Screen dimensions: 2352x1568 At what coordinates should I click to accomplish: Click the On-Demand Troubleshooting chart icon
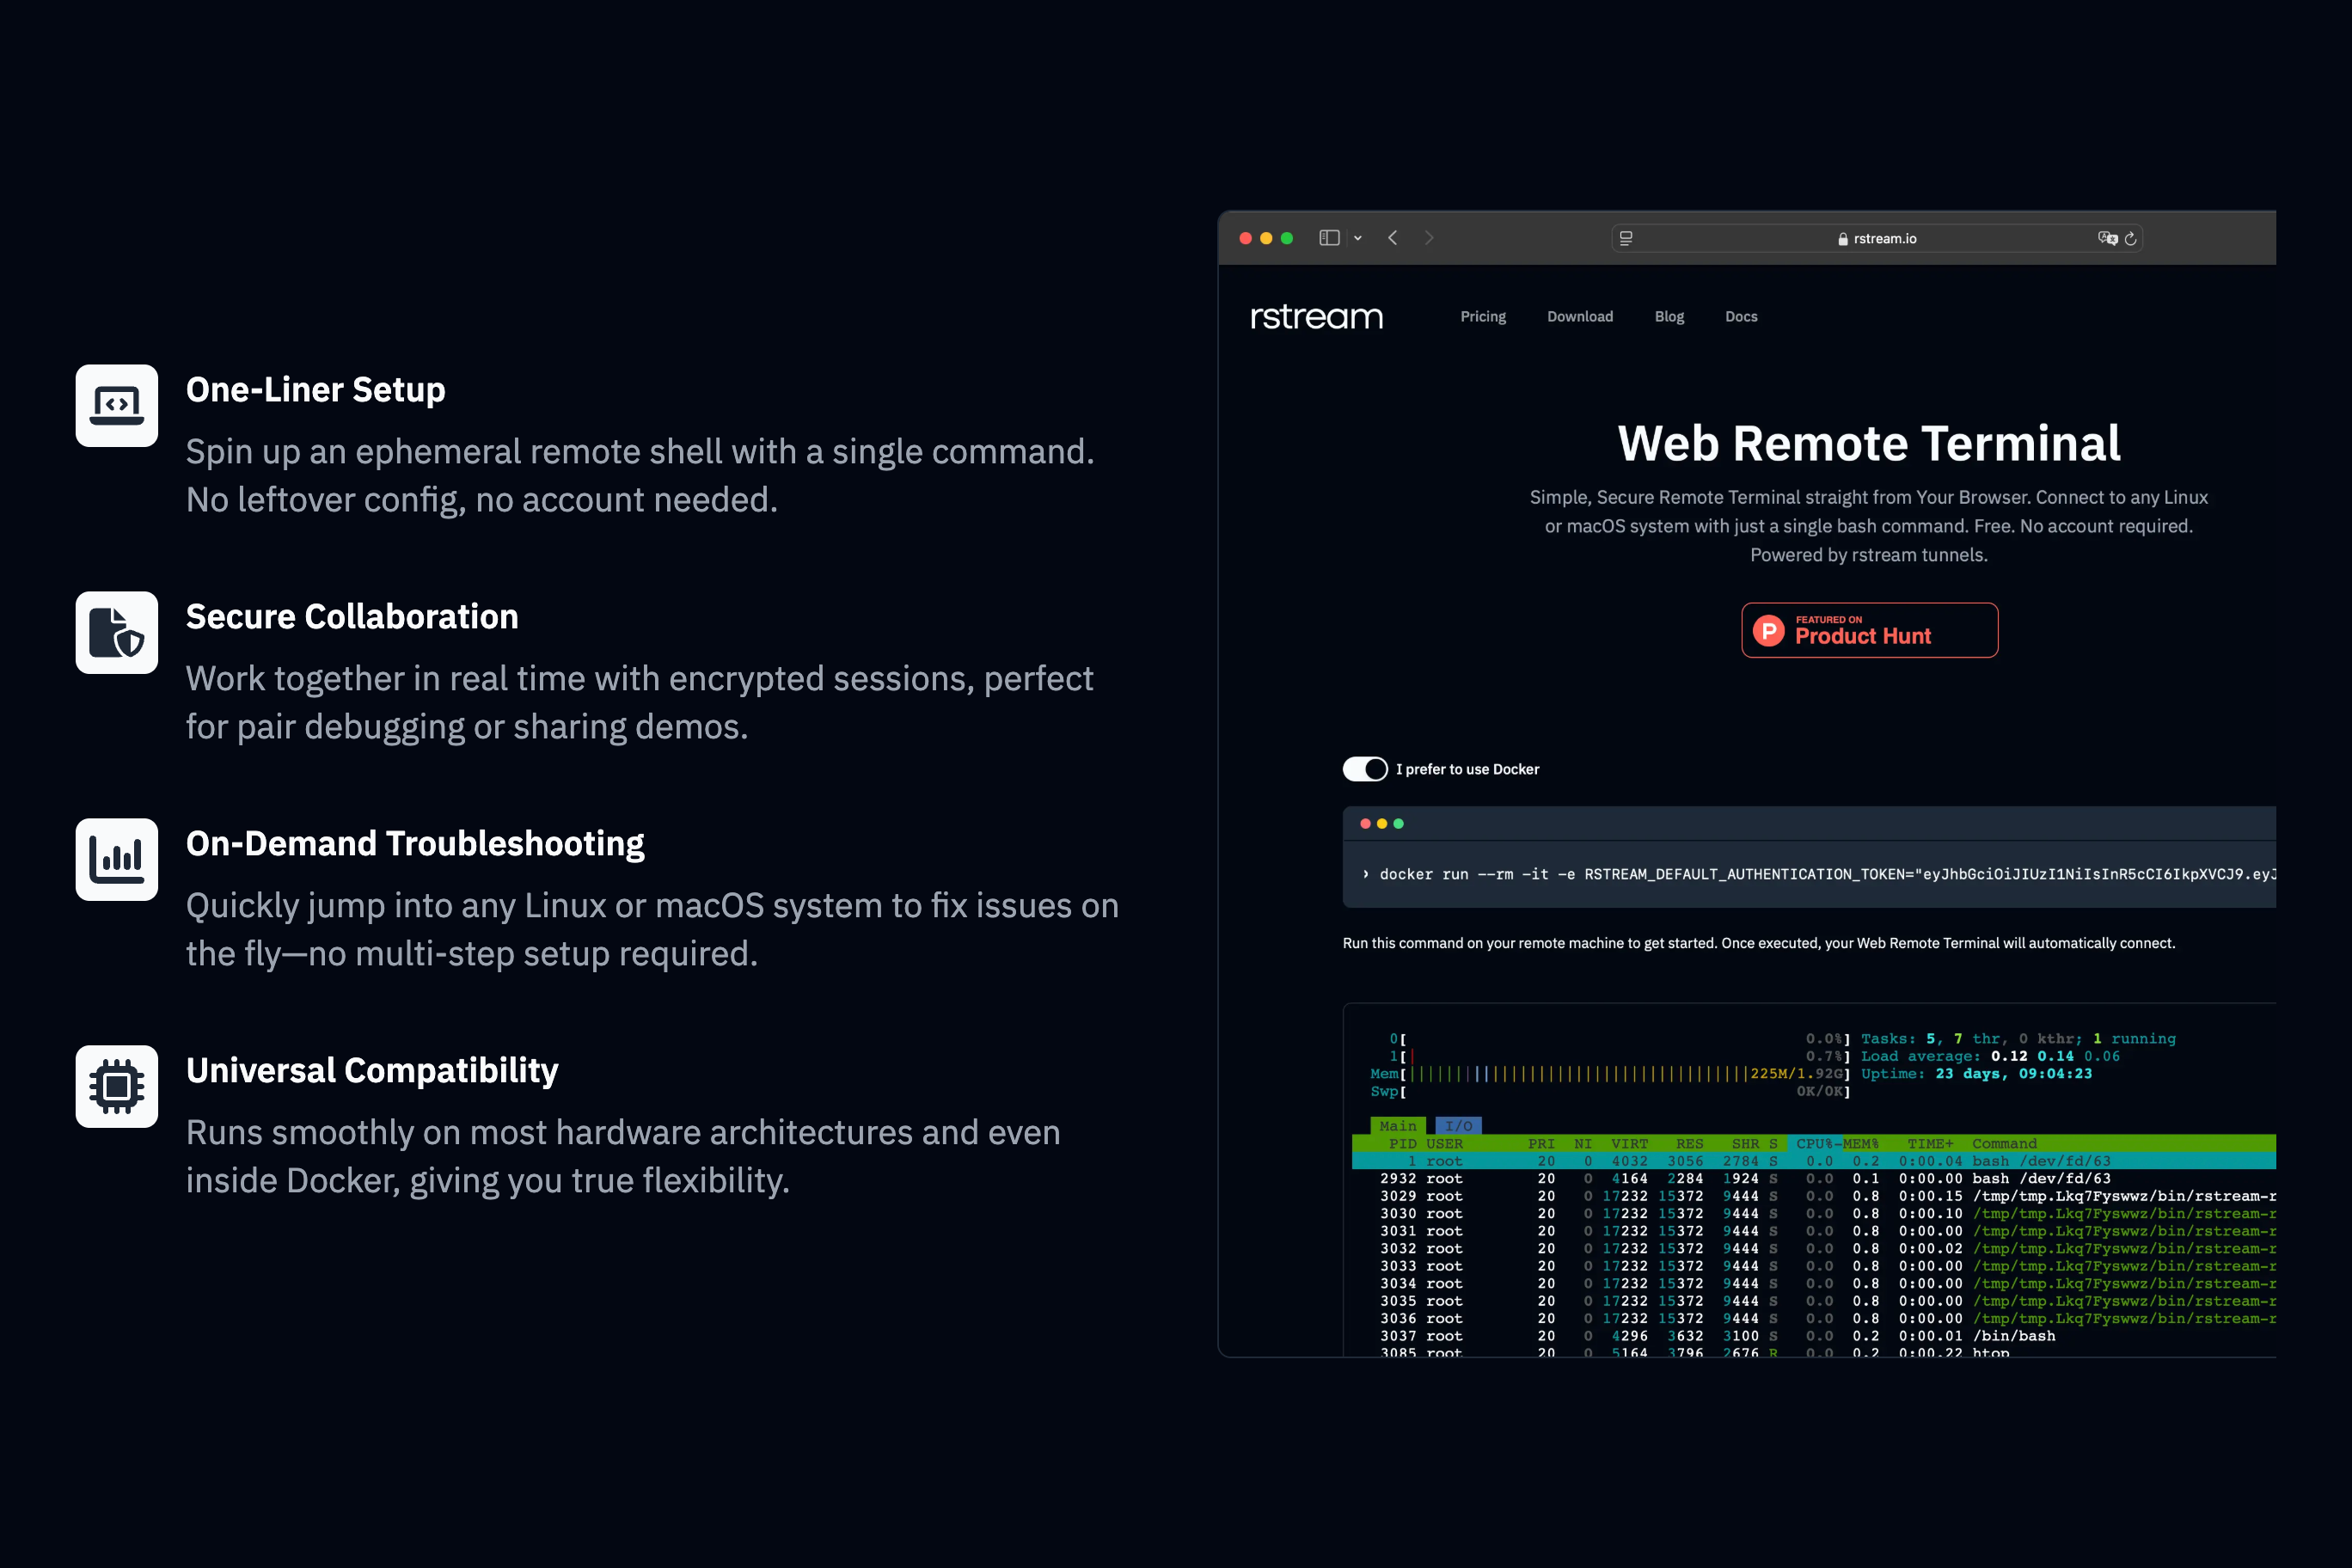117,859
